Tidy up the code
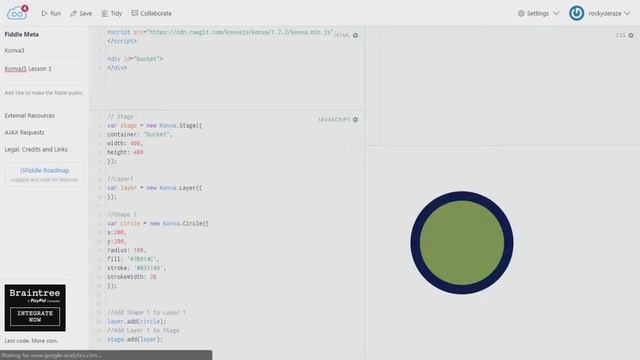The width and height of the screenshot is (640, 360). (x=111, y=13)
